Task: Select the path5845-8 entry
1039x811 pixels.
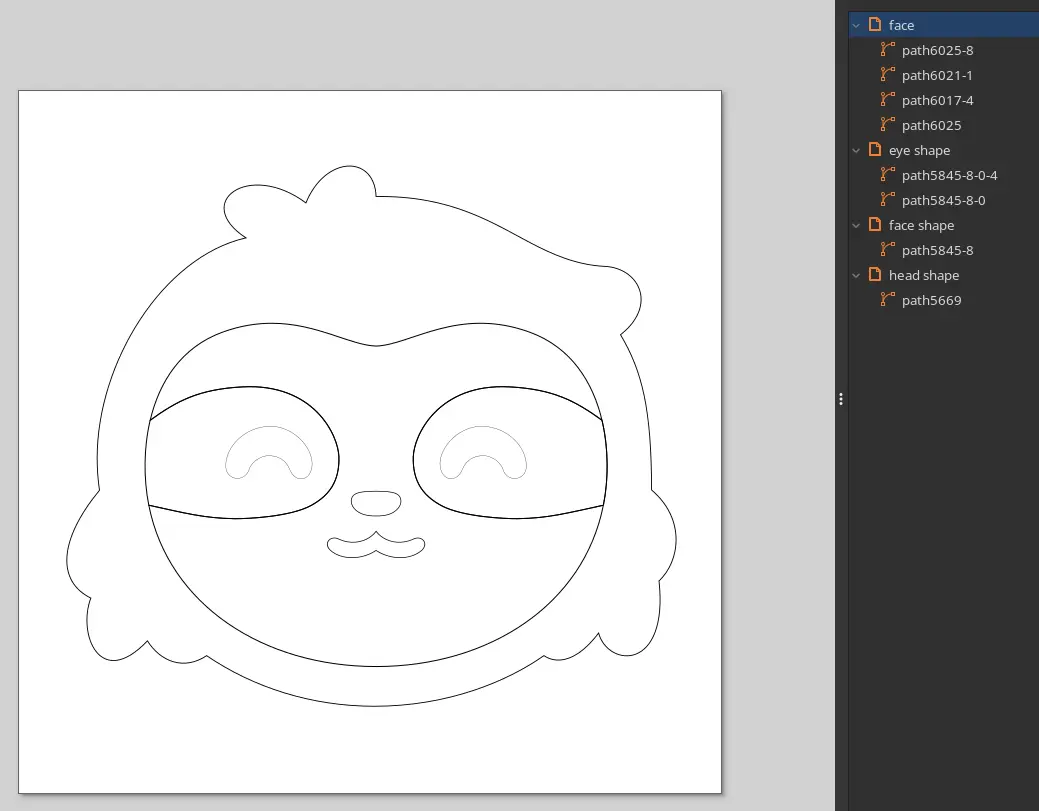Action: click(937, 250)
